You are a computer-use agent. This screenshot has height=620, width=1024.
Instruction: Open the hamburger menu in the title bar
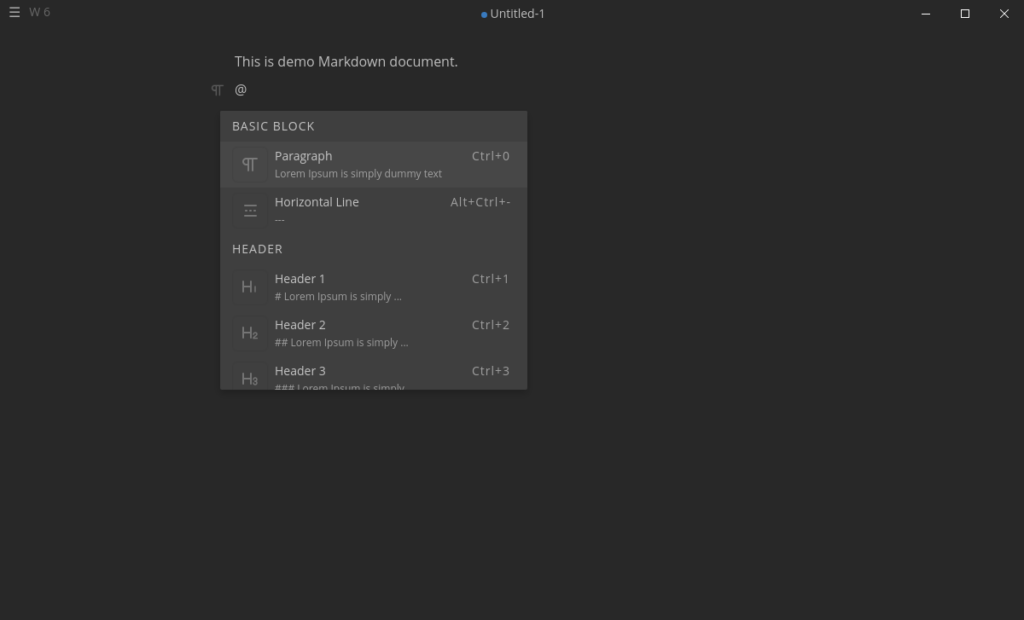pos(14,13)
